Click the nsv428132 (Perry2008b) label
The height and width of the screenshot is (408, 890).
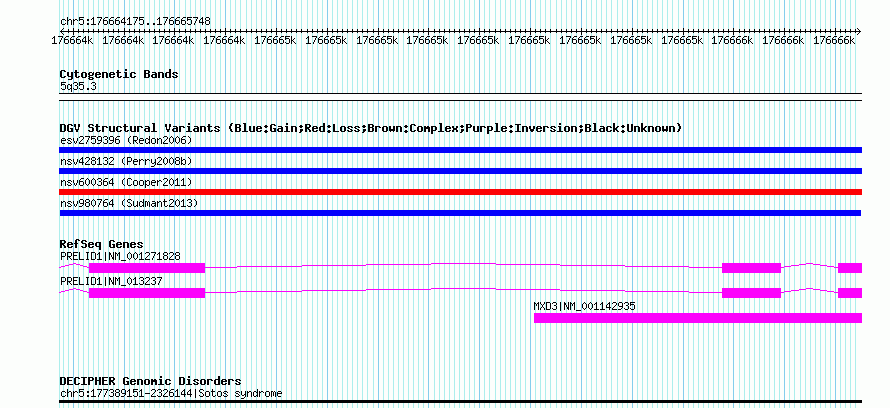126,161
